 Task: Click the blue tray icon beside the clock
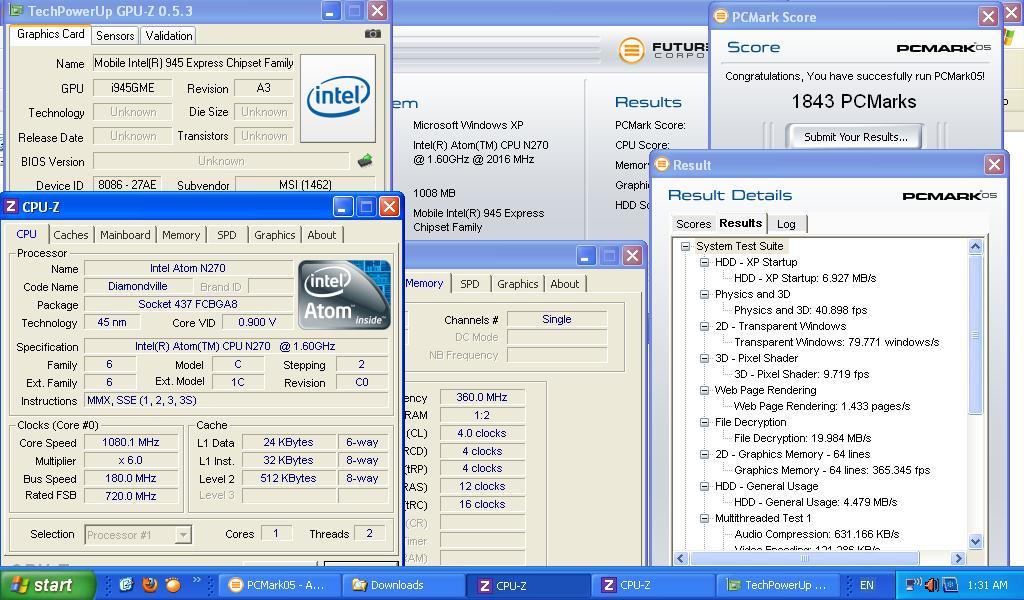pyautogui.click(x=950, y=584)
